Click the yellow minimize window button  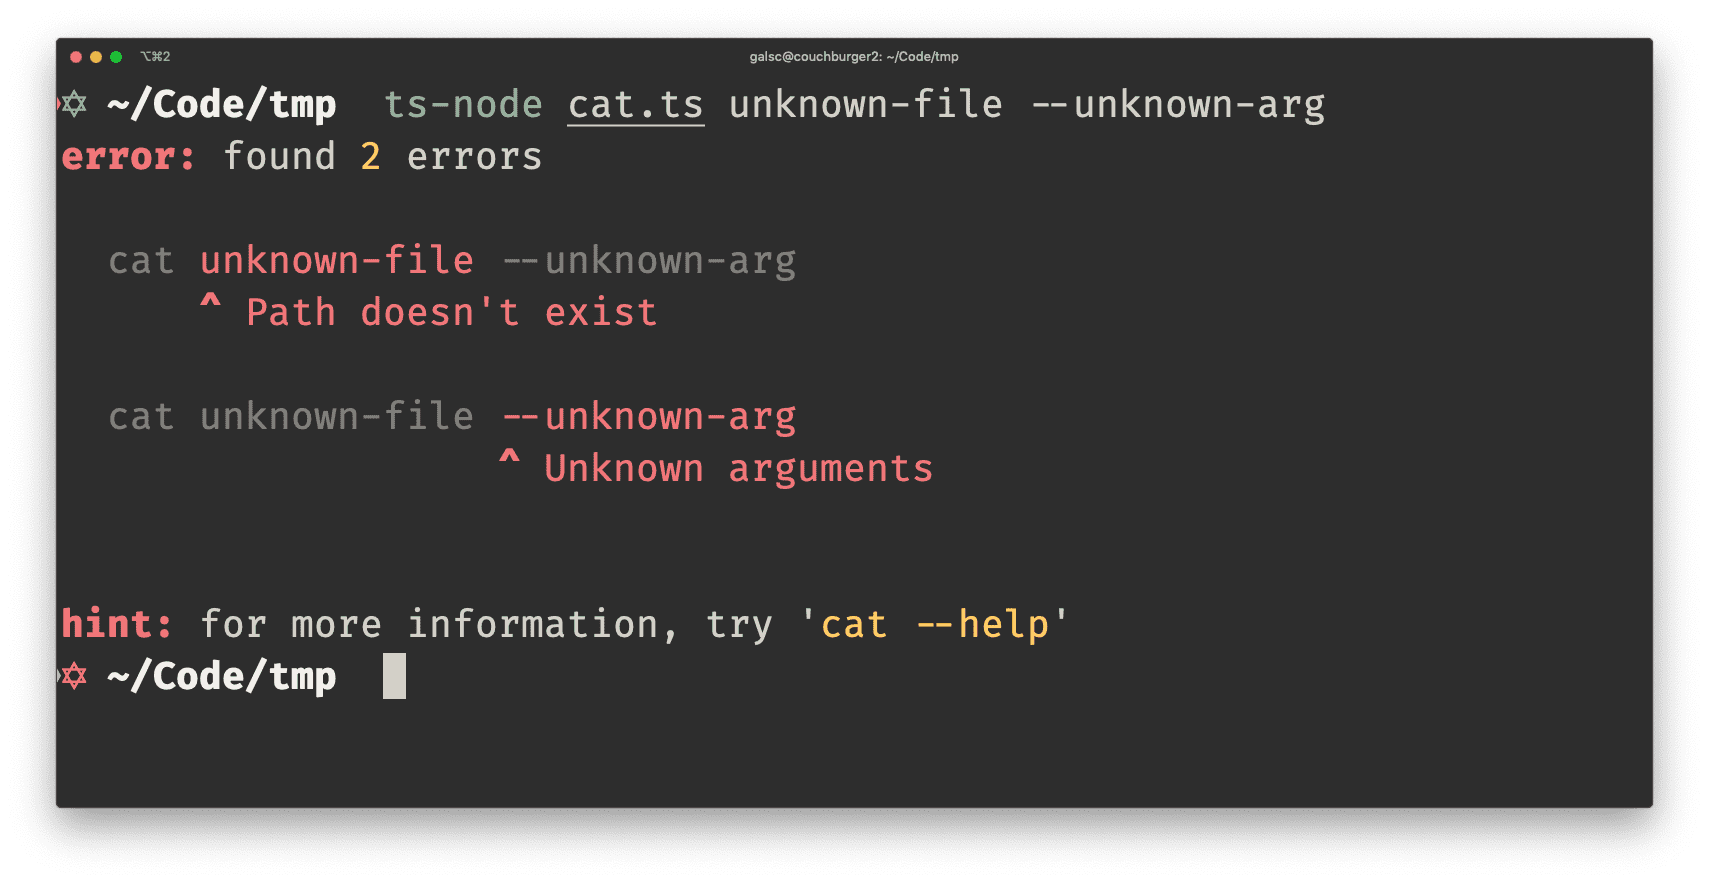point(96,57)
